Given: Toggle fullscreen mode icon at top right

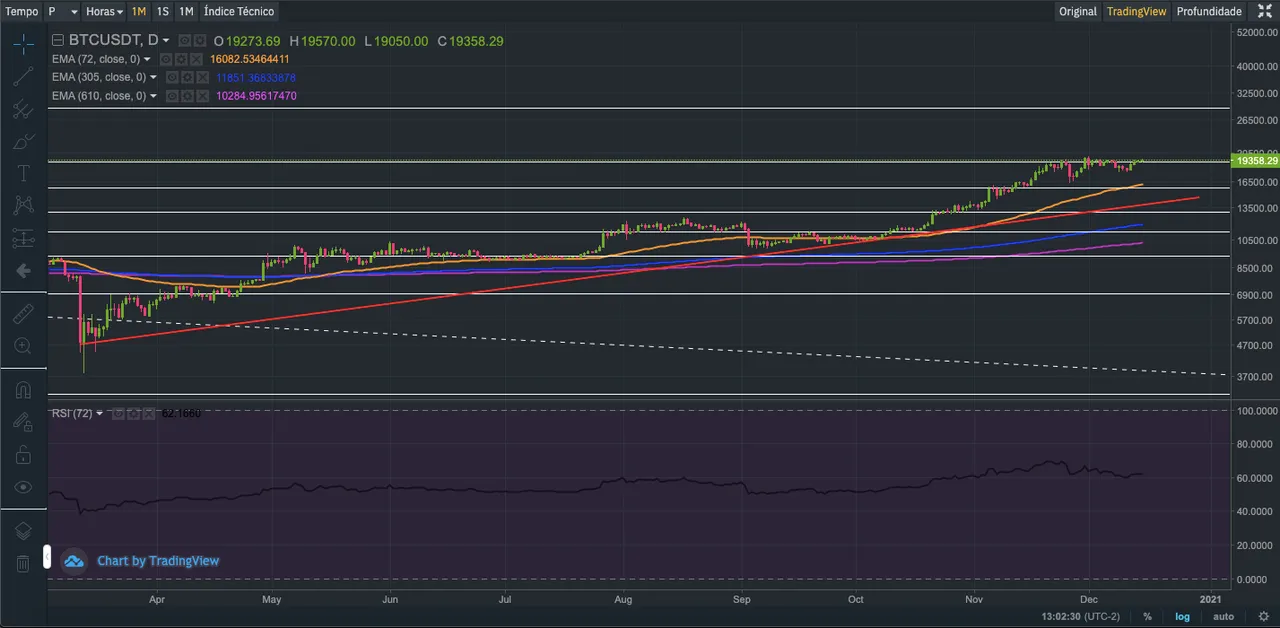Looking at the screenshot, I should 1265,11.
